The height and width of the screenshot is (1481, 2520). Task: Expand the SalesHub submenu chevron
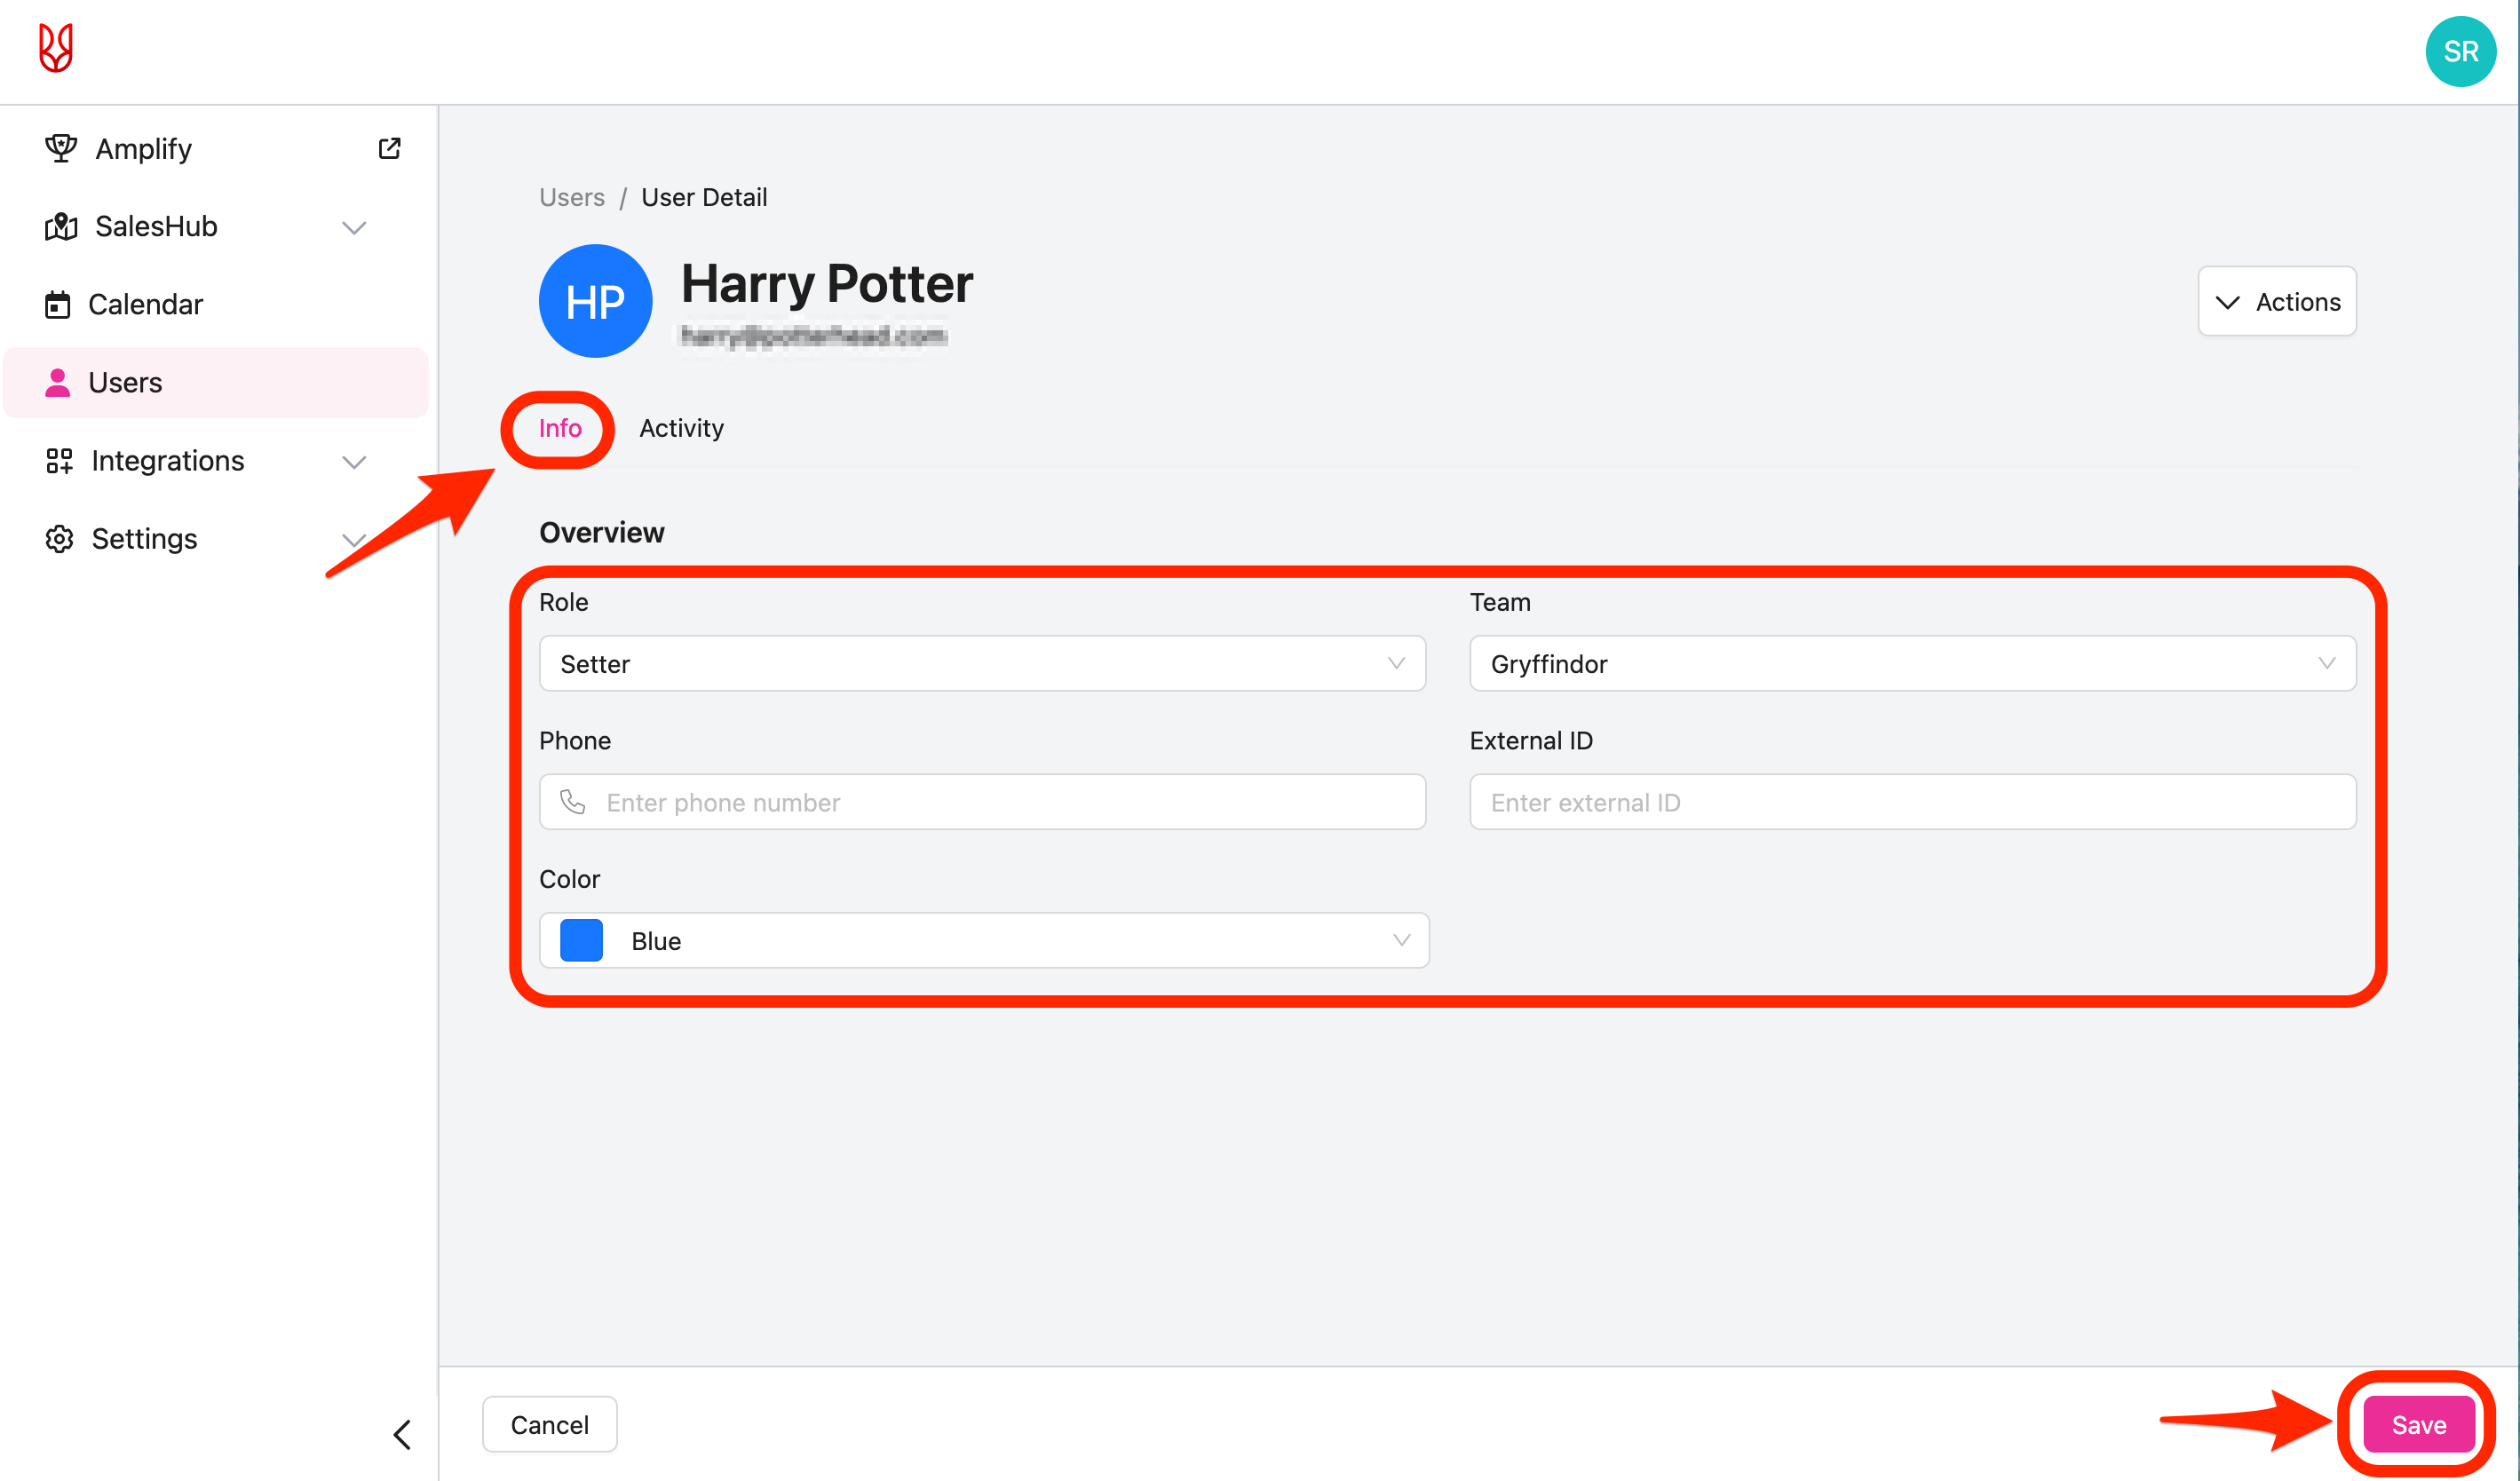[x=354, y=228]
